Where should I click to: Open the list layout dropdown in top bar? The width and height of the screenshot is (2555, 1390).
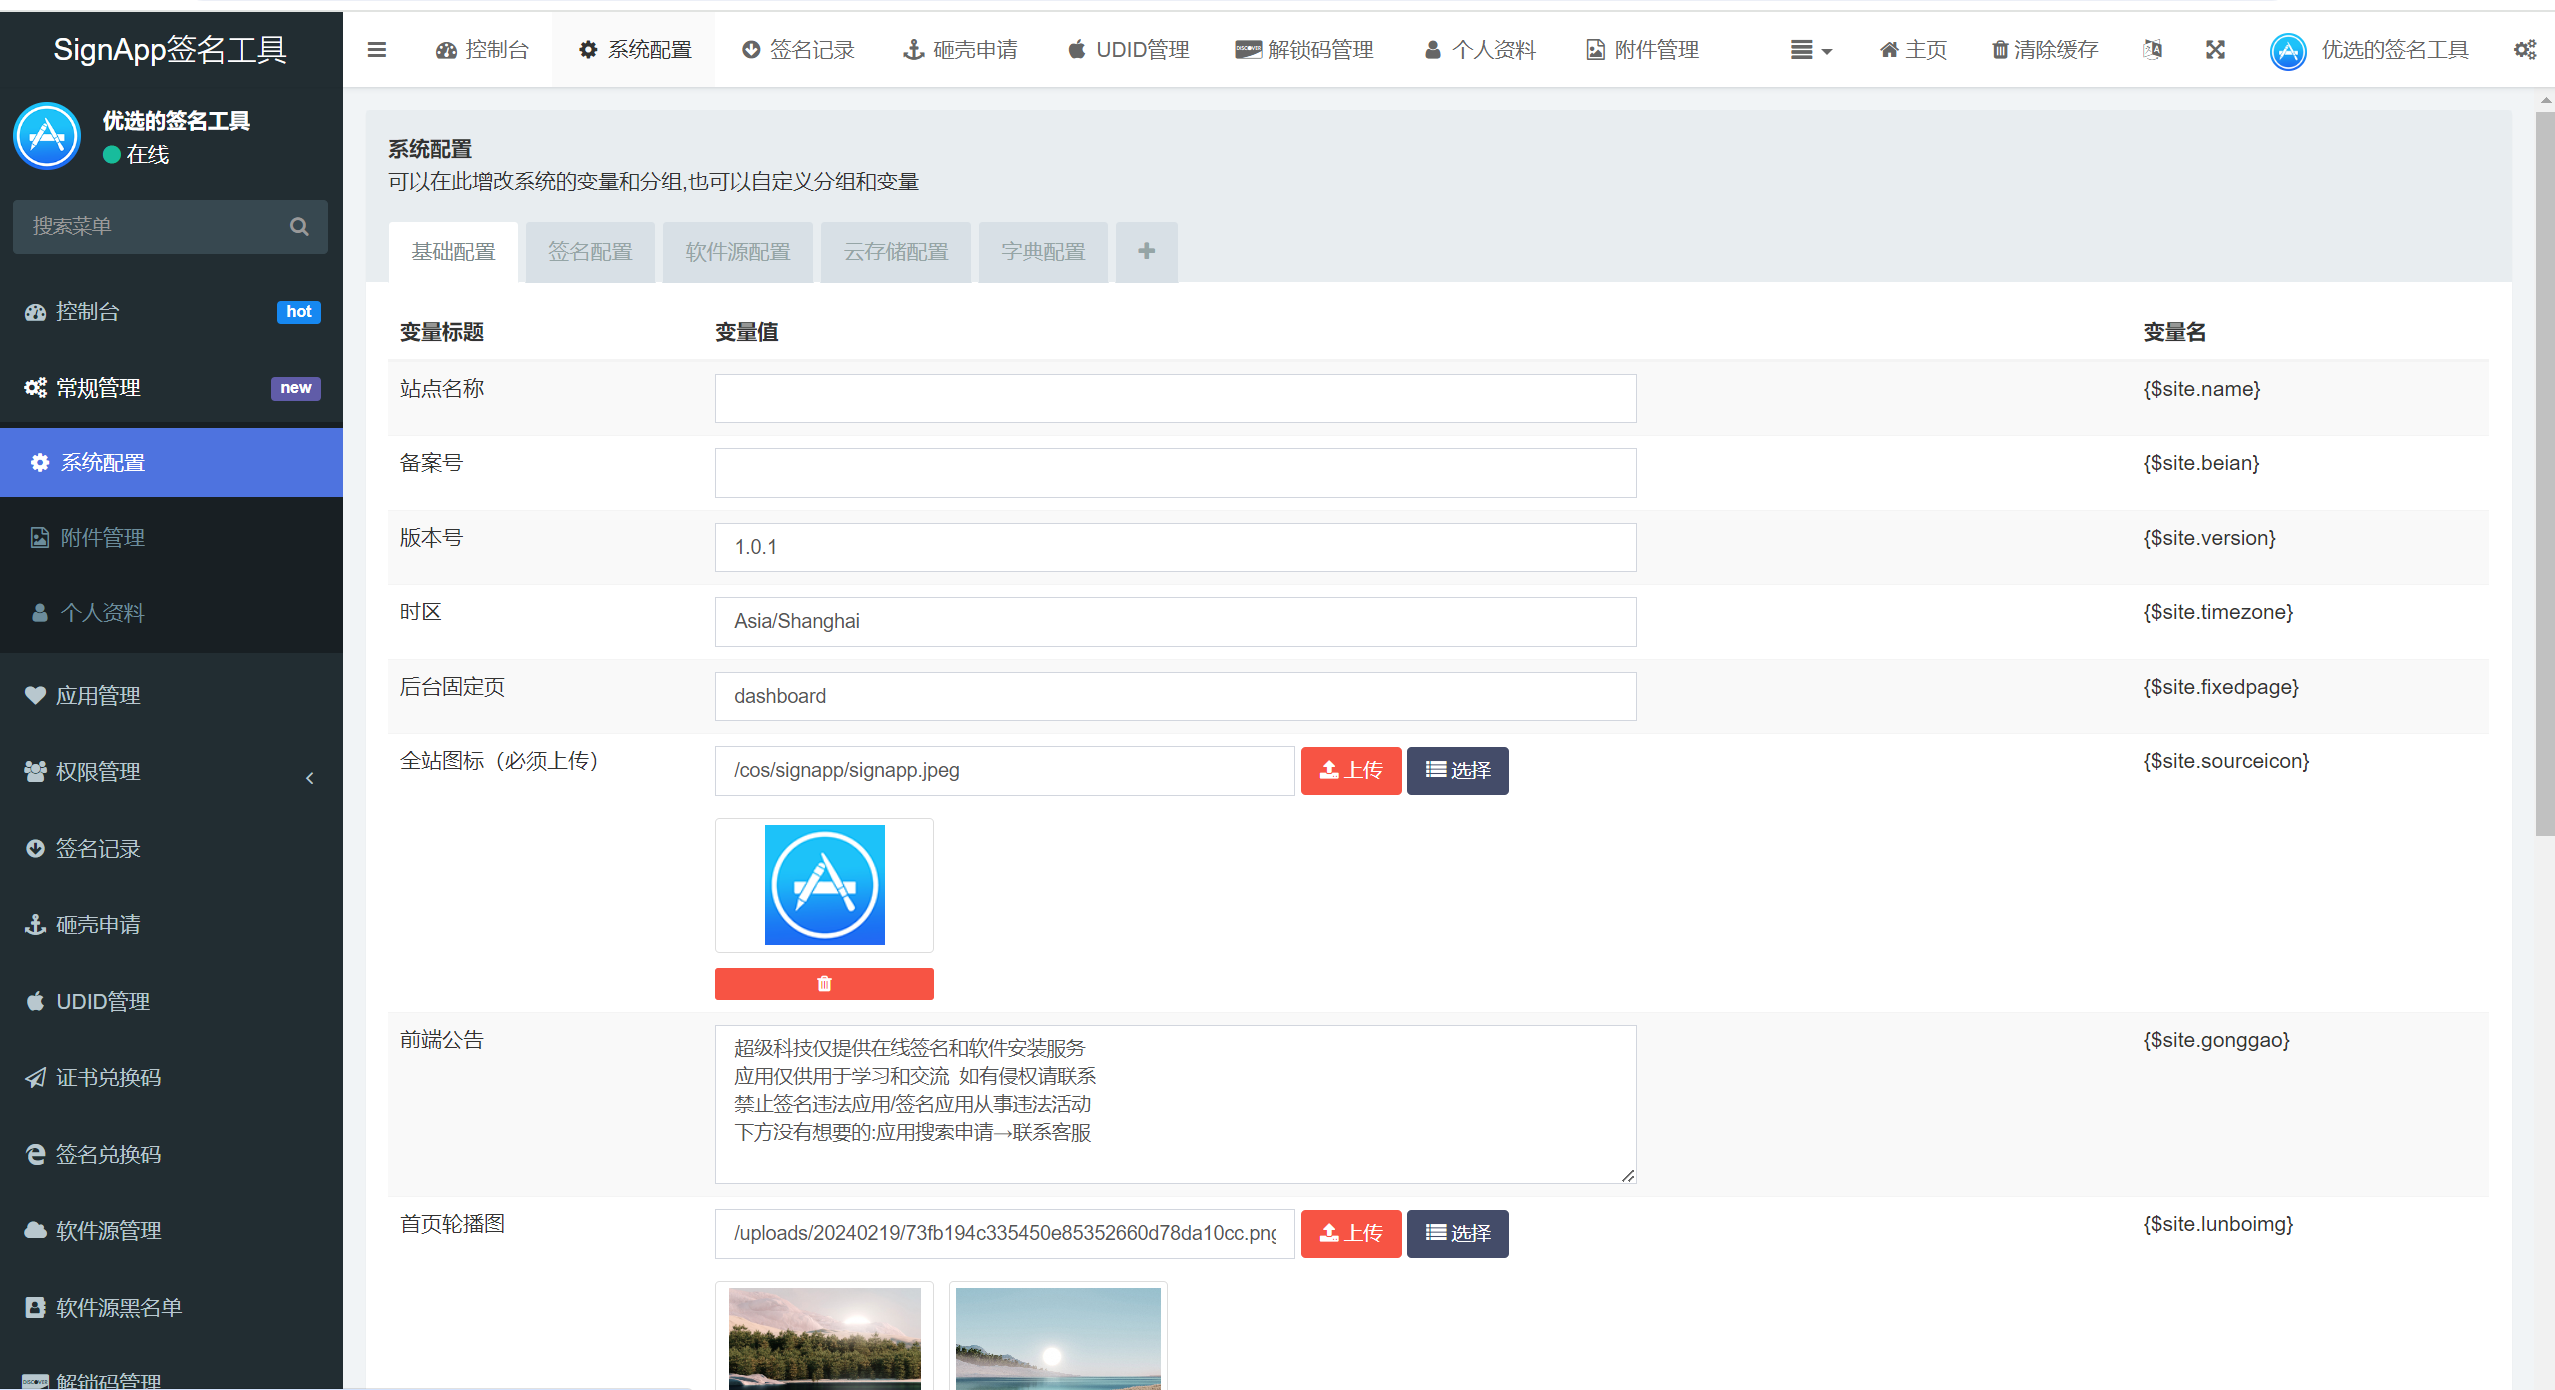(x=1810, y=49)
